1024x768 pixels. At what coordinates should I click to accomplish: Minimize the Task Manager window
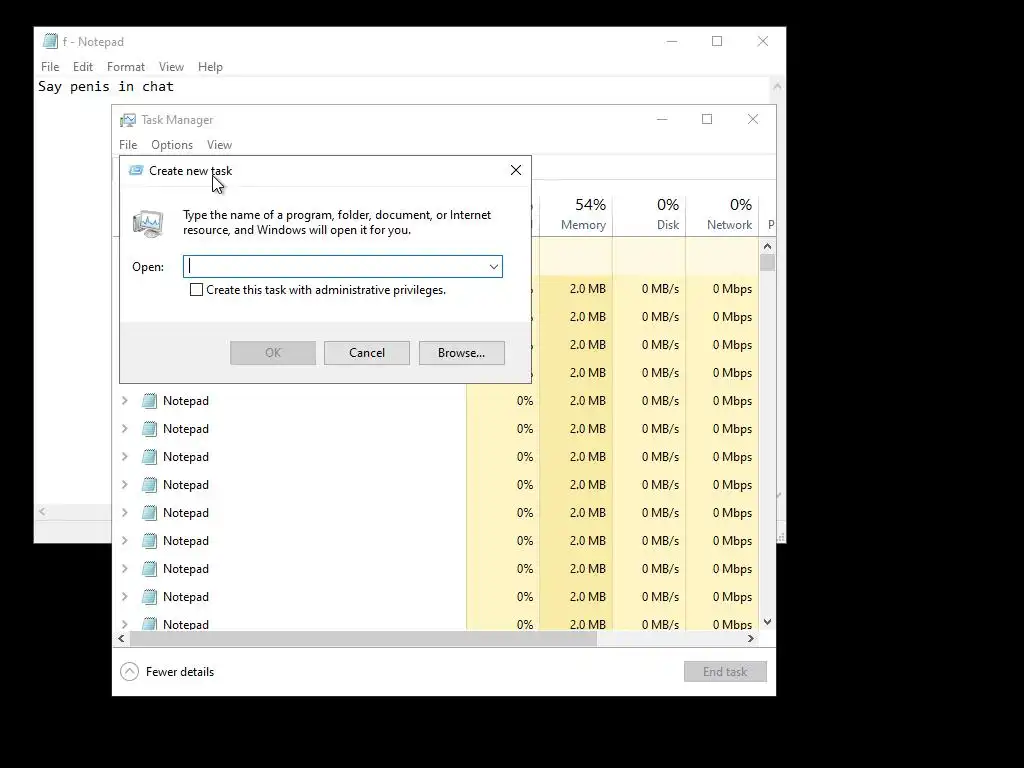(x=662, y=120)
